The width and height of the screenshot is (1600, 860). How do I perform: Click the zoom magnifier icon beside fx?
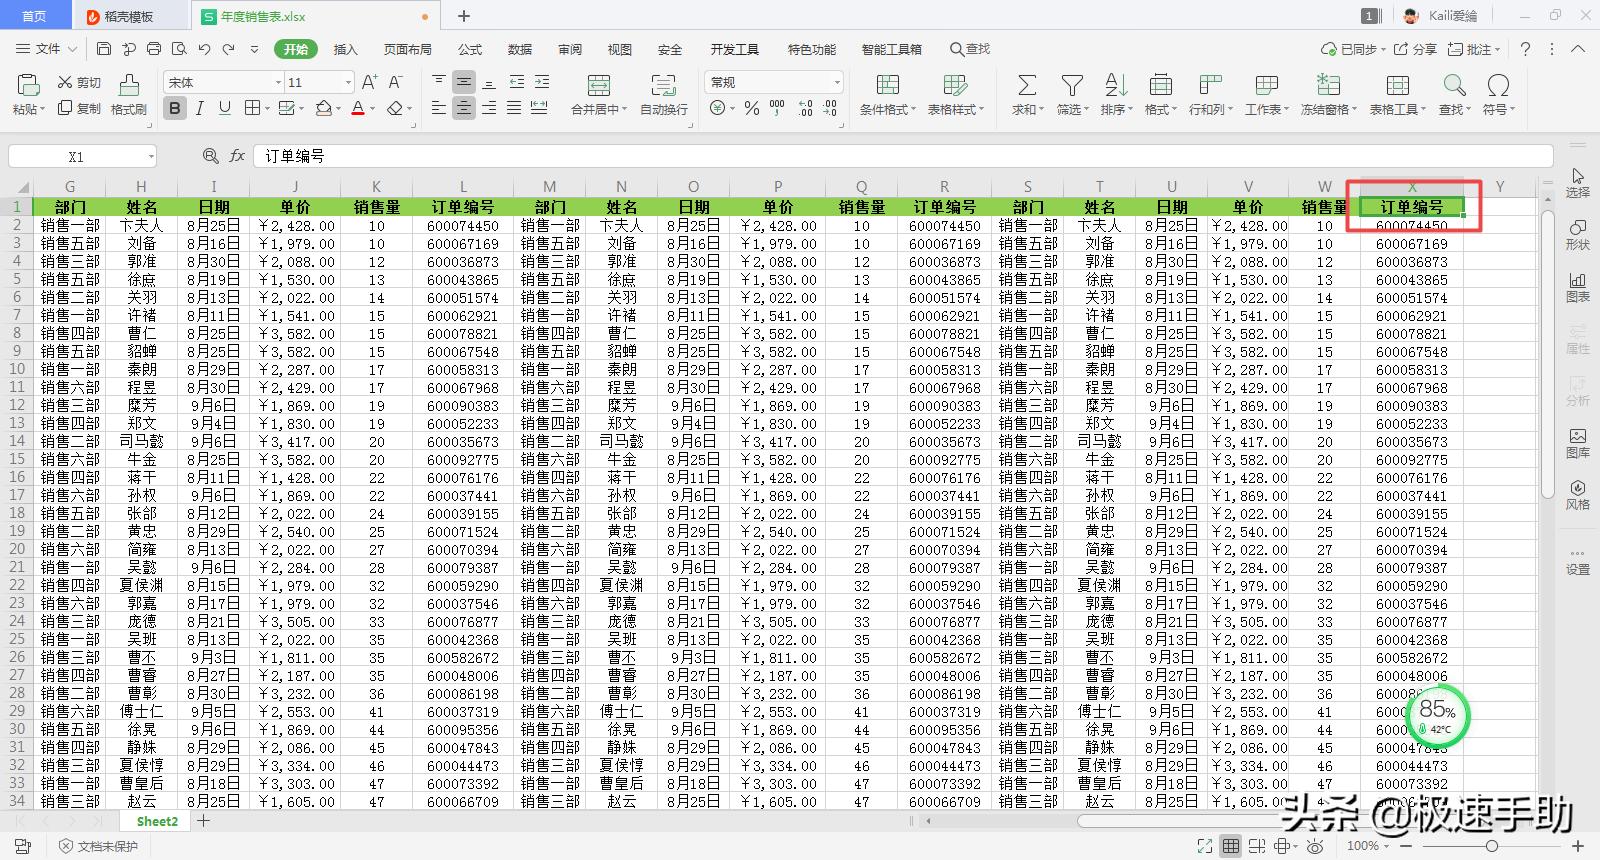point(210,156)
